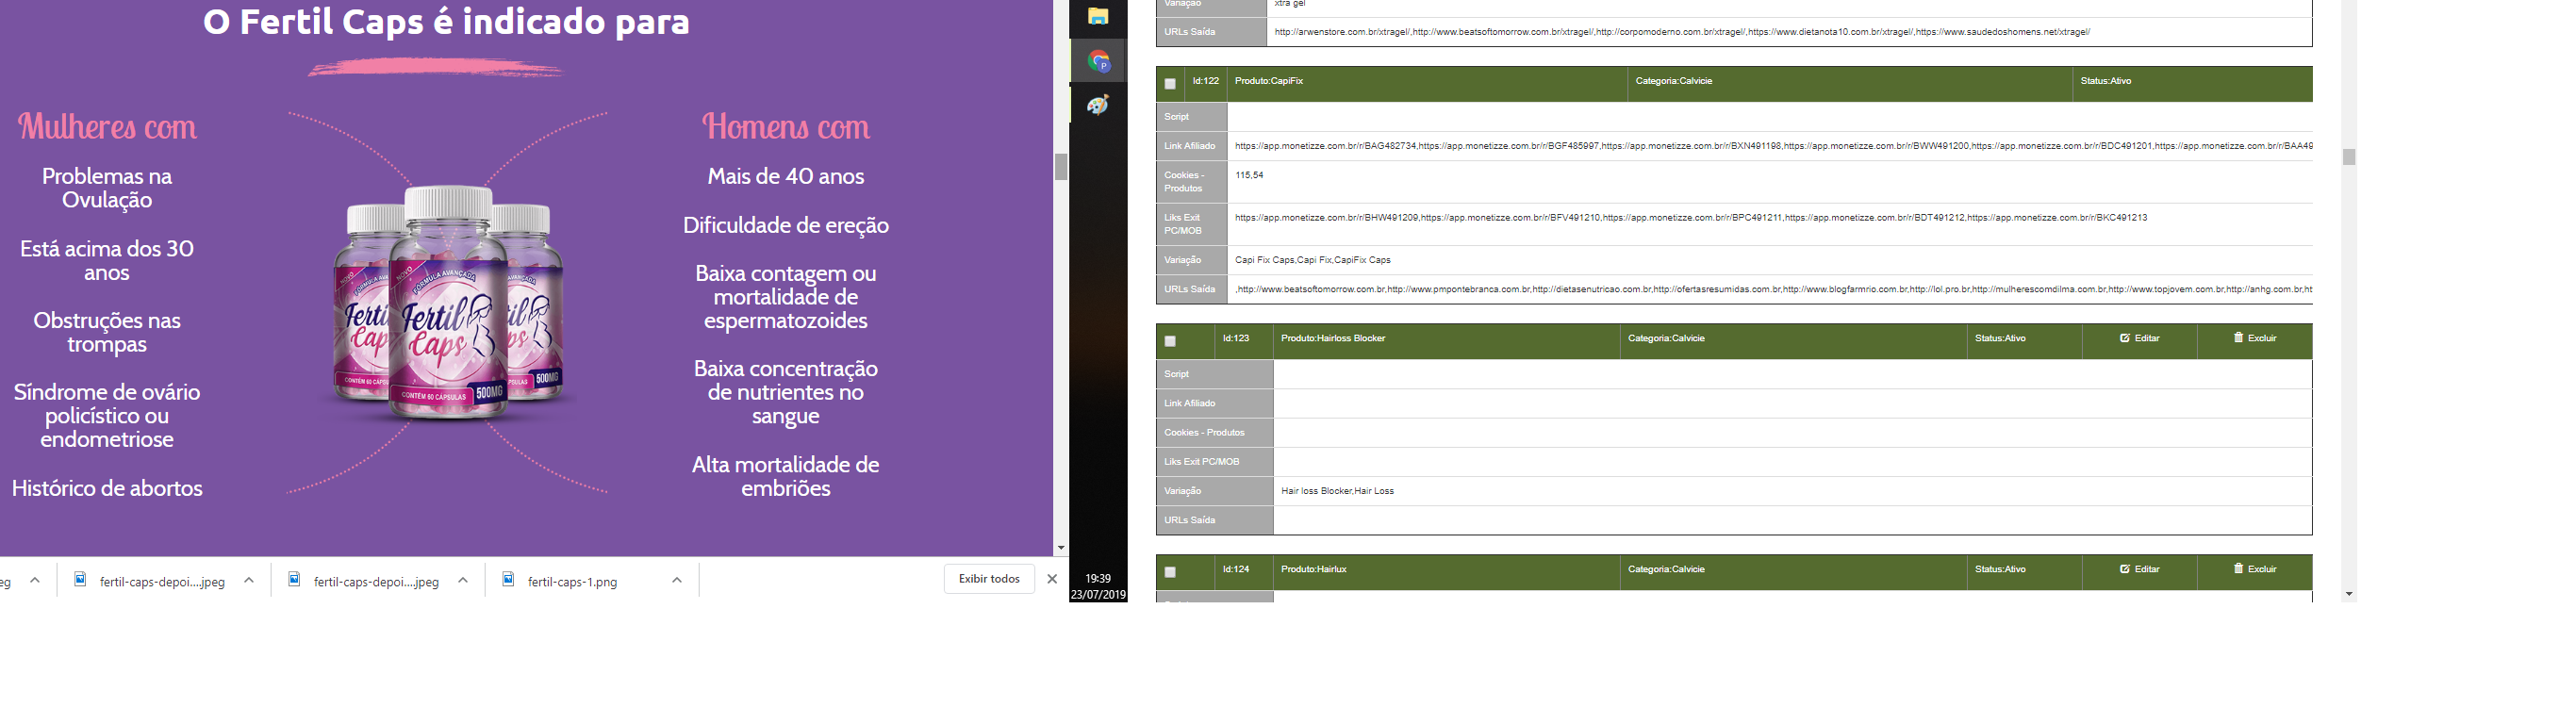
Task: Open downloaded file fertil-caps-1.png
Action: (x=572, y=582)
